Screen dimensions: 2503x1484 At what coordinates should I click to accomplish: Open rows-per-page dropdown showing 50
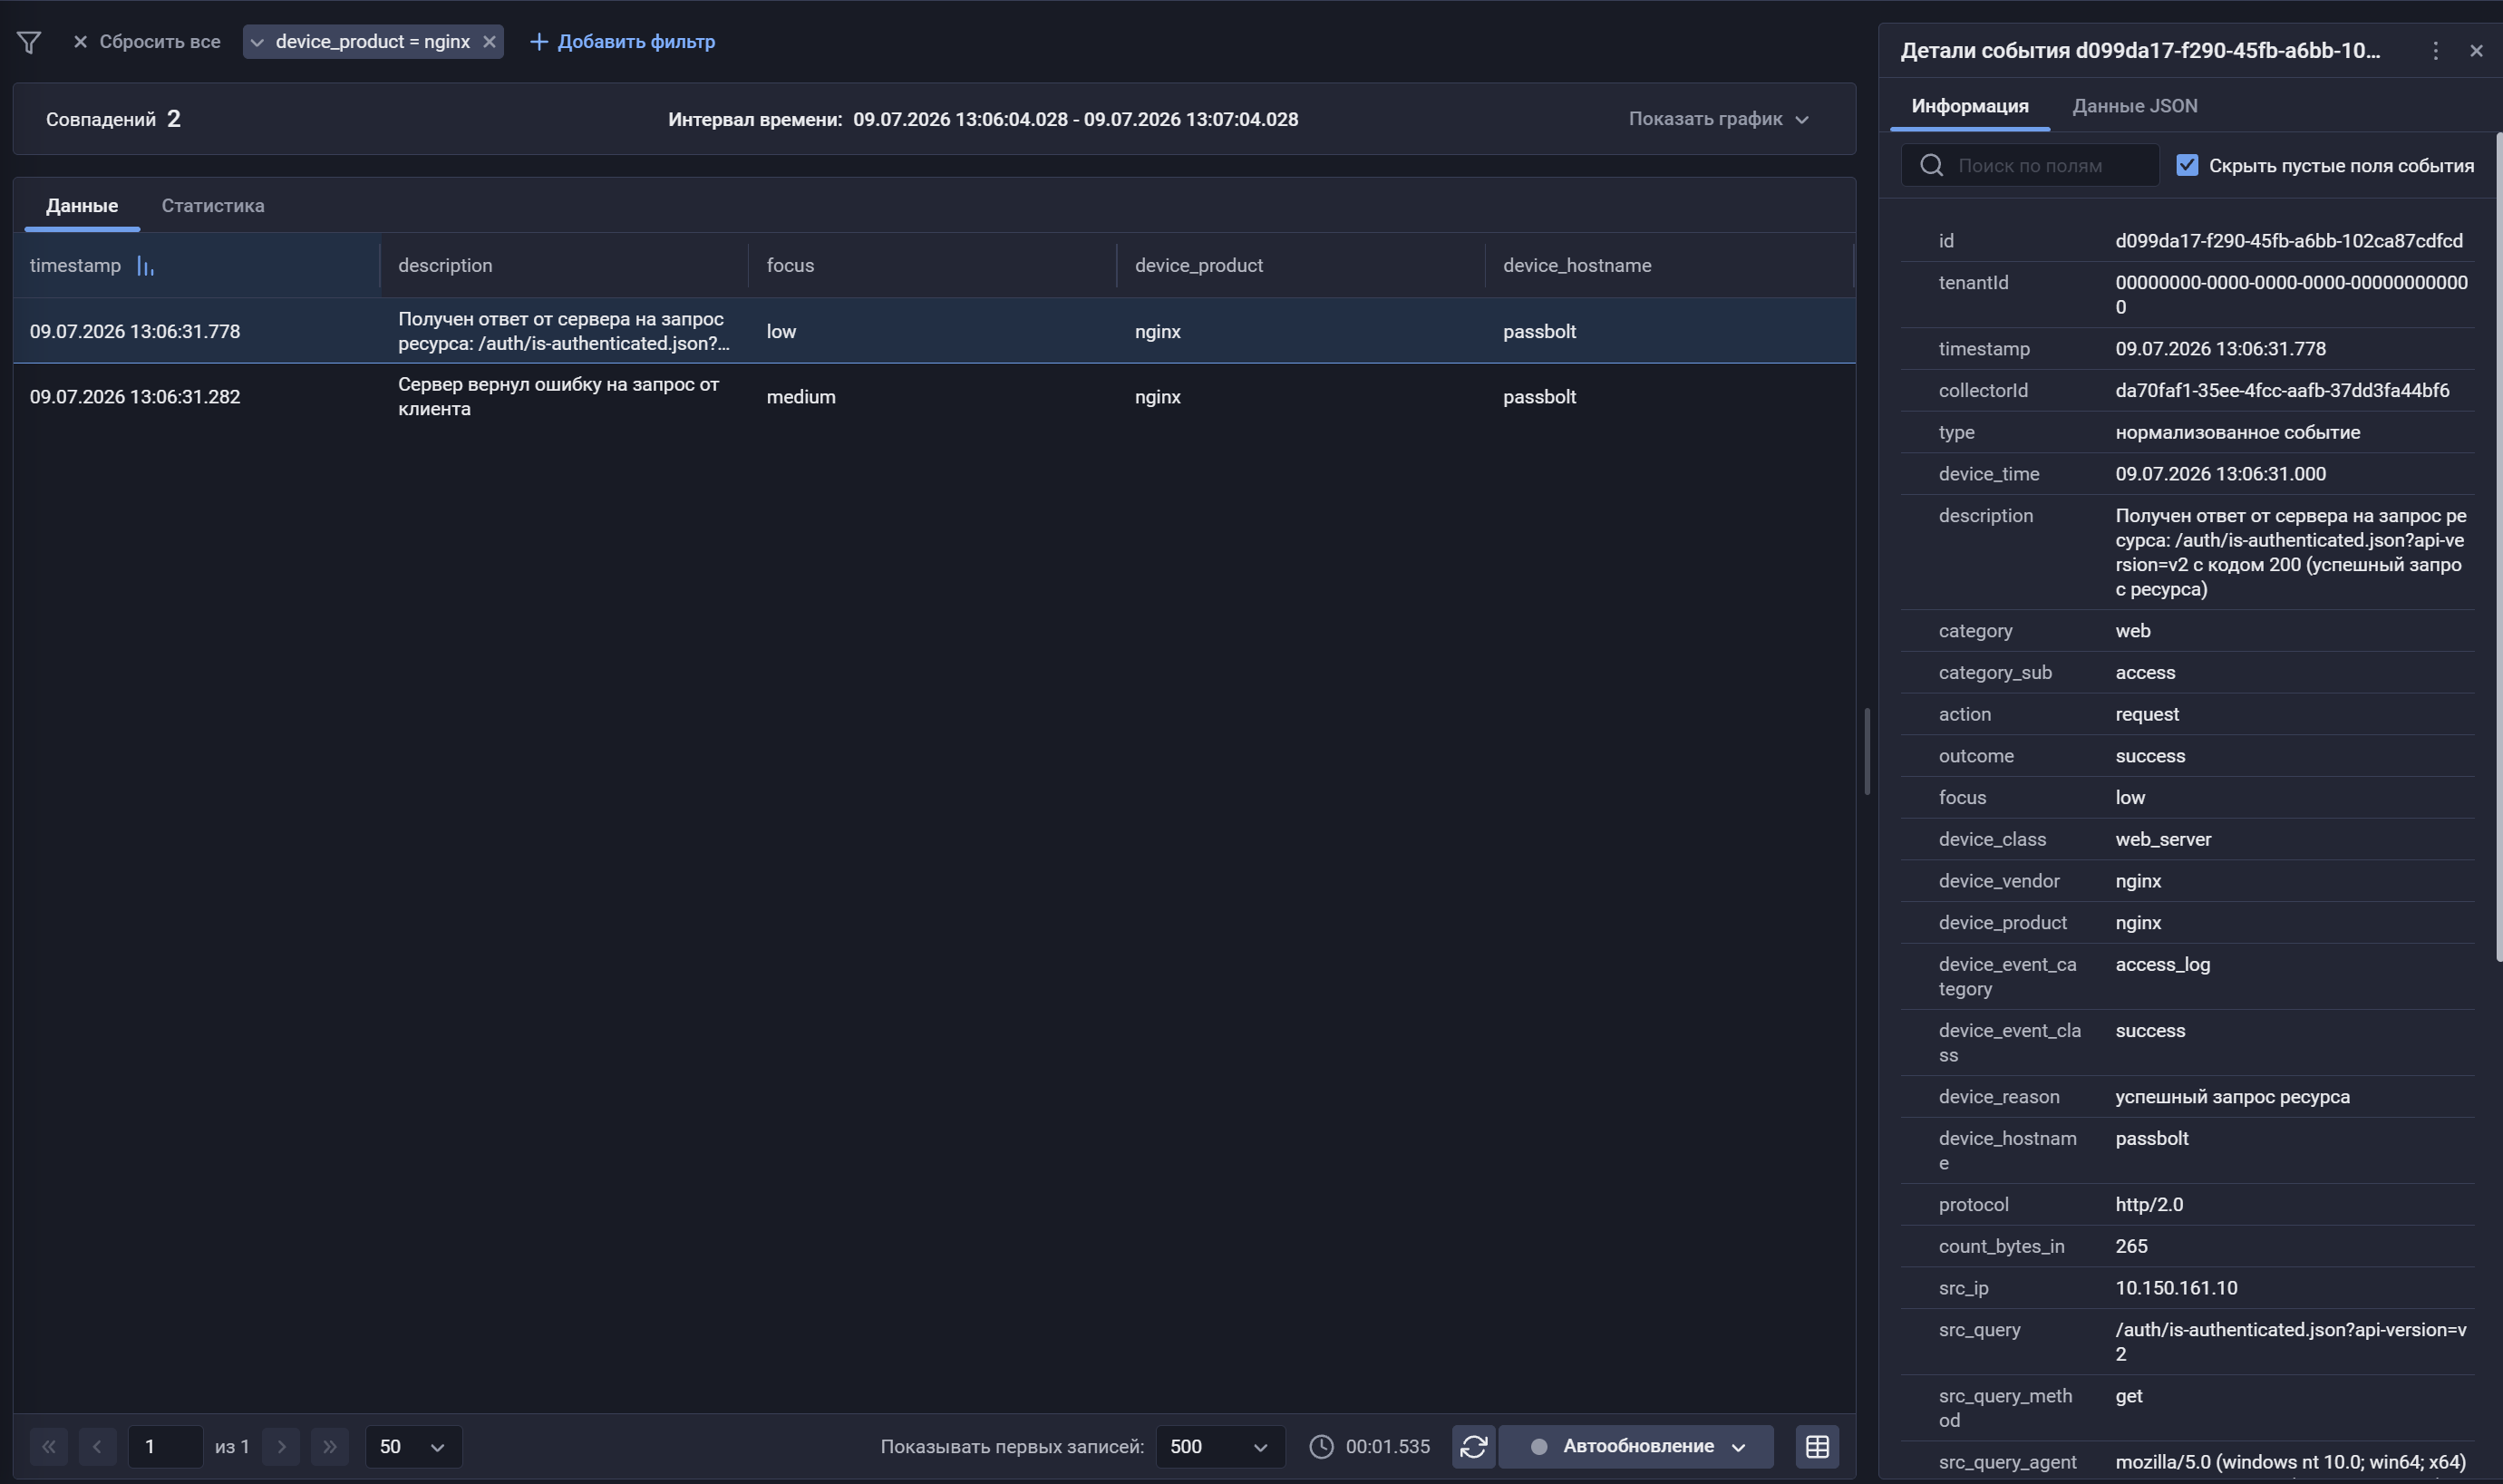point(413,1447)
